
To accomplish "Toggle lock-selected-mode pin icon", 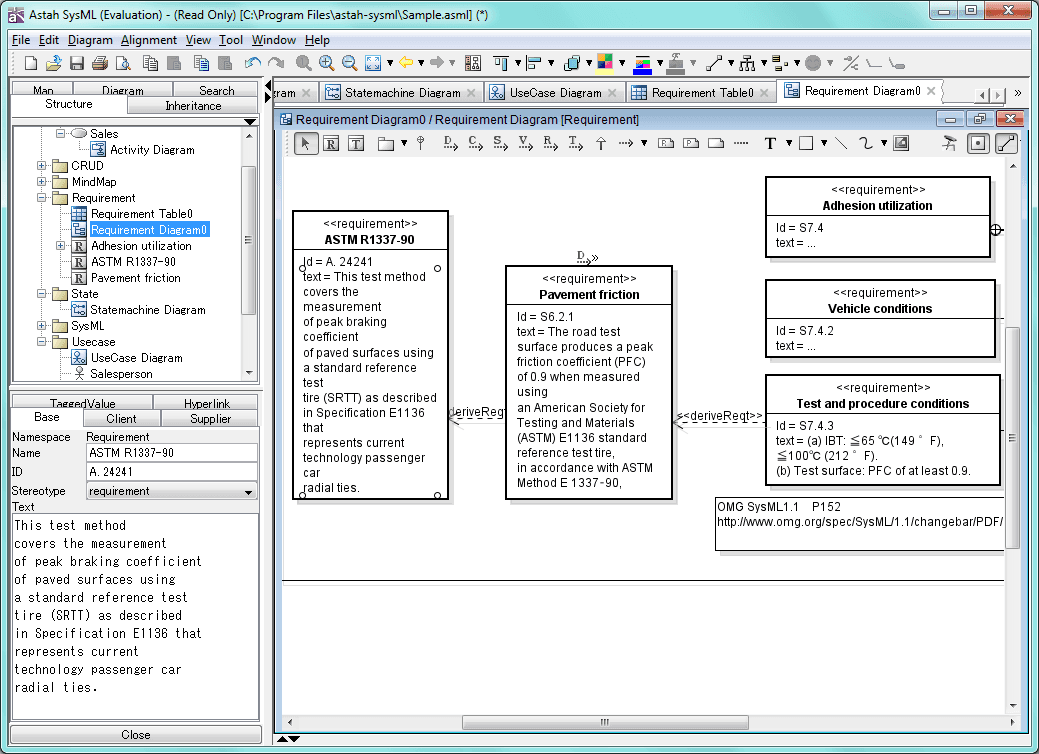I will coord(950,143).
